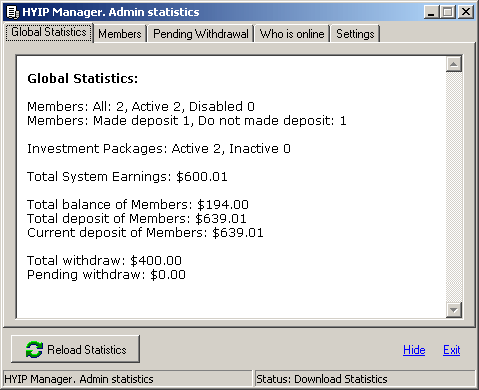Image resolution: width=479 pixels, height=390 pixels.
Task: Click the Exit link
Action: (452, 350)
